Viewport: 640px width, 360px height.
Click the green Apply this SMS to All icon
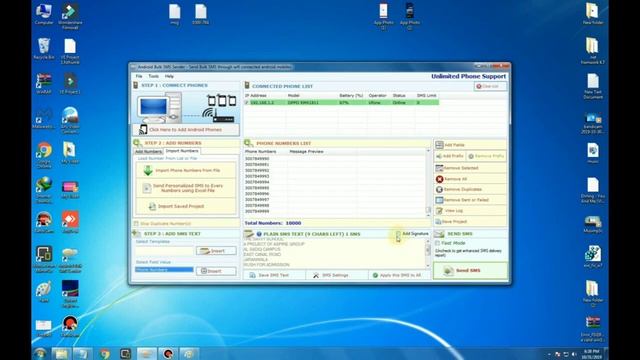(x=375, y=276)
